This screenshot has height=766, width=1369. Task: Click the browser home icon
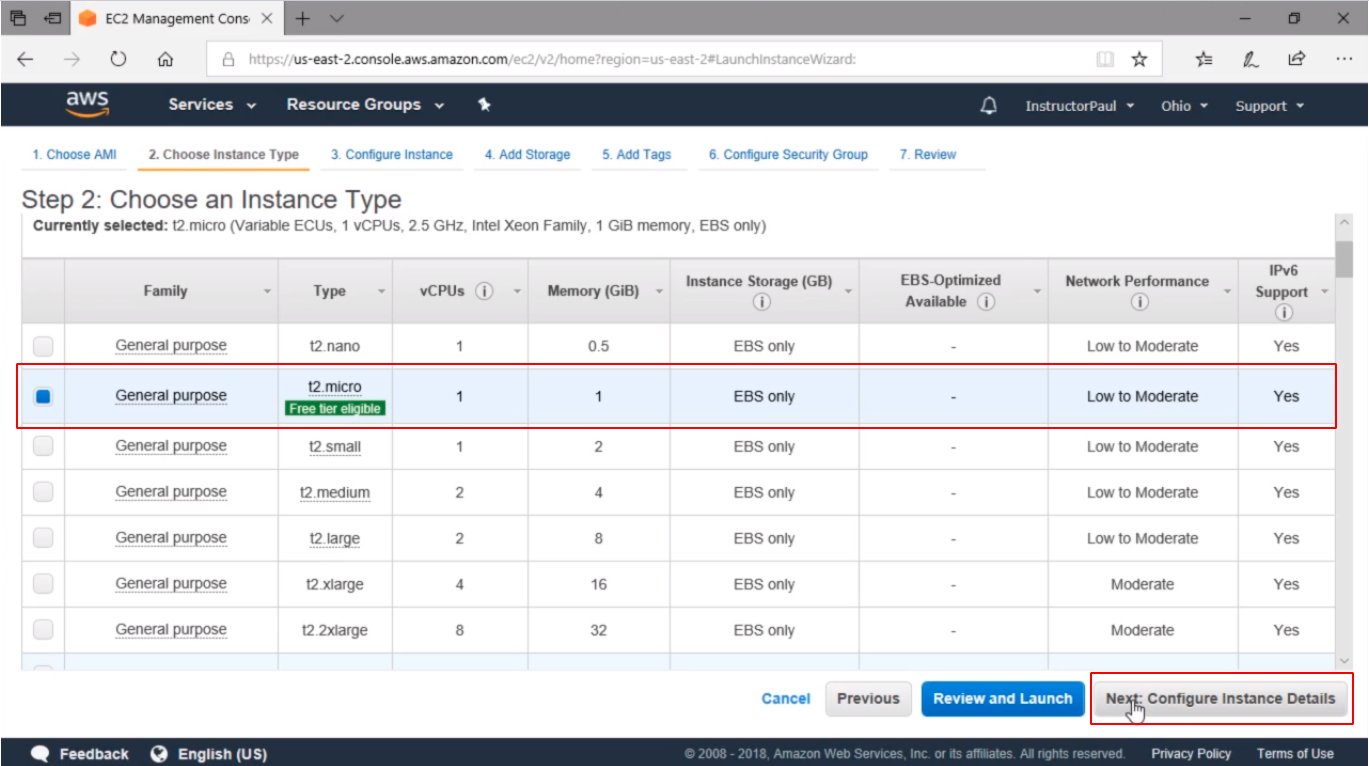click(x=166, y=59)
